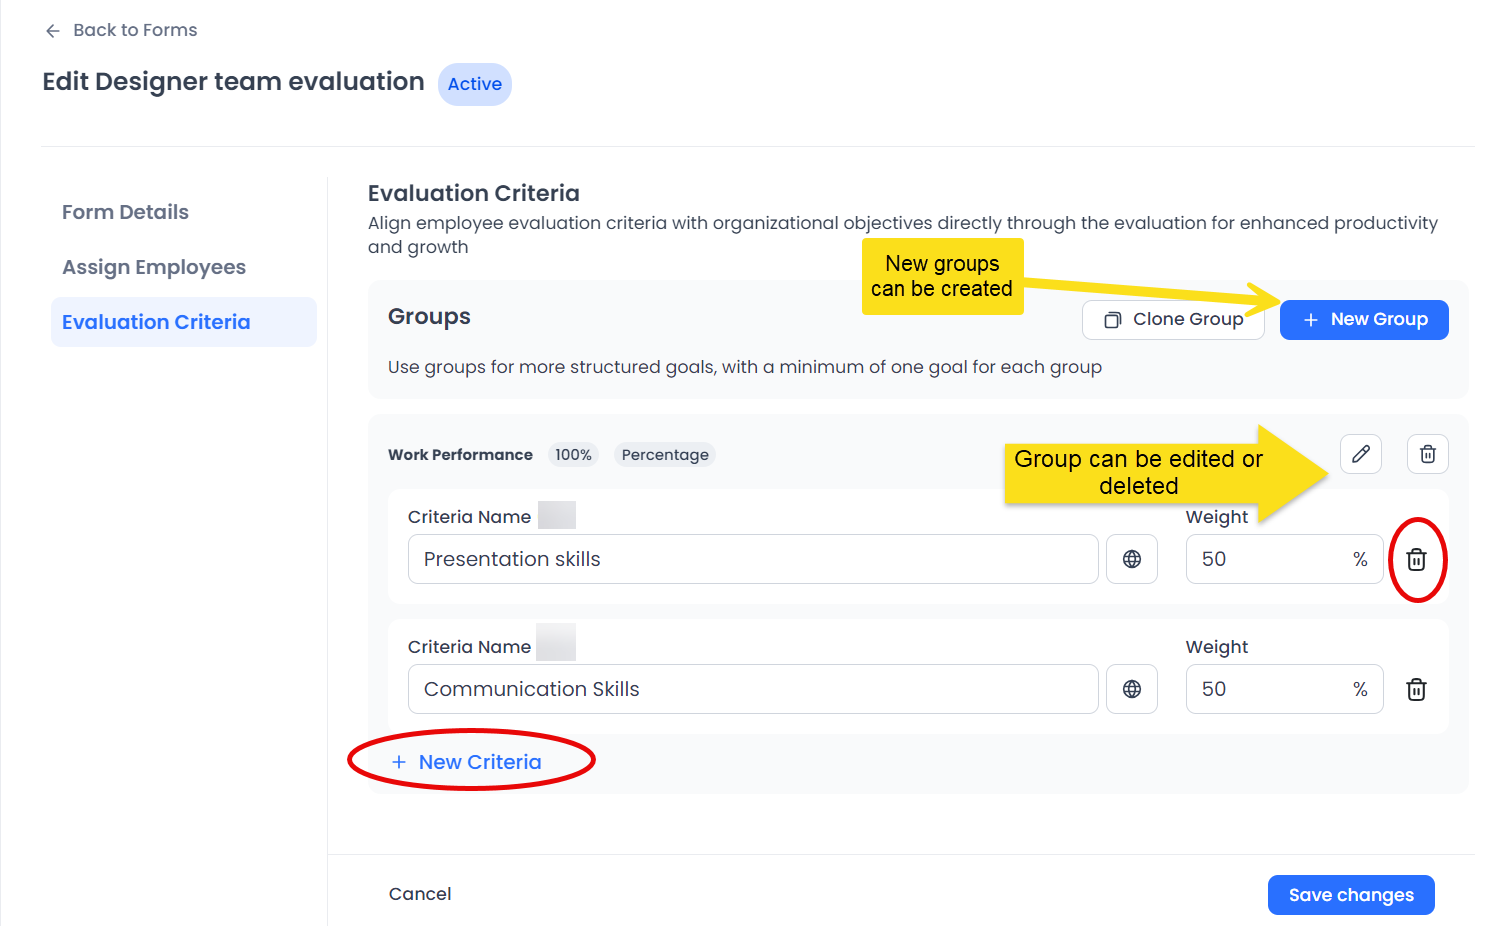Select the Evaluation Criteria sidebar item
1504x926 pixels.
point(156,321)
